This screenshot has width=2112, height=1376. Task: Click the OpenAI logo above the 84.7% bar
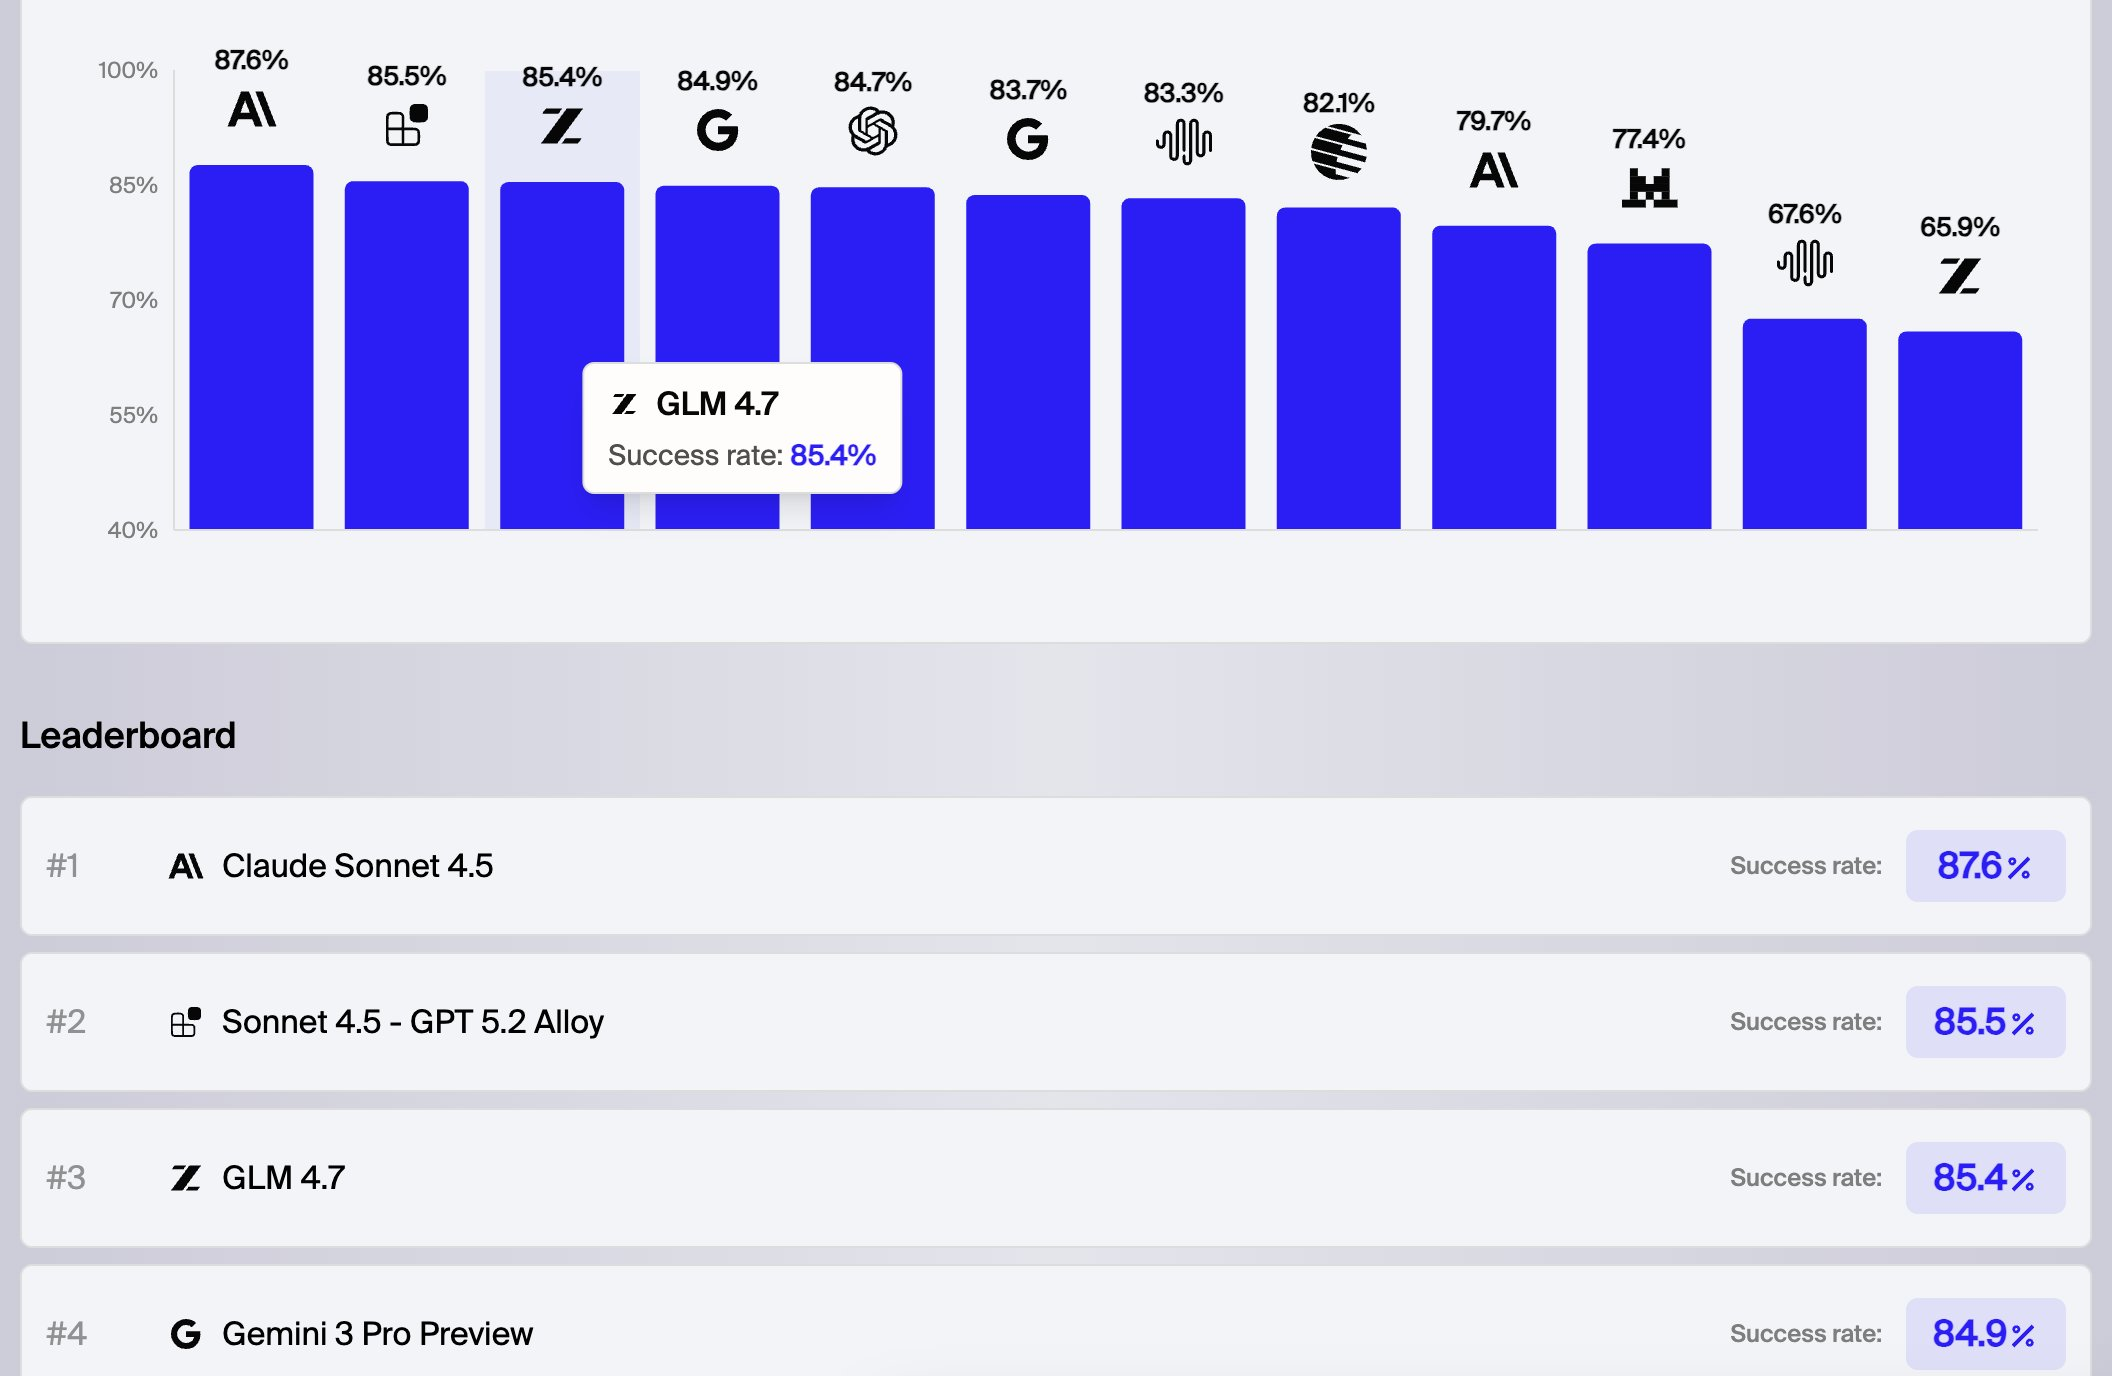(872, 131)
